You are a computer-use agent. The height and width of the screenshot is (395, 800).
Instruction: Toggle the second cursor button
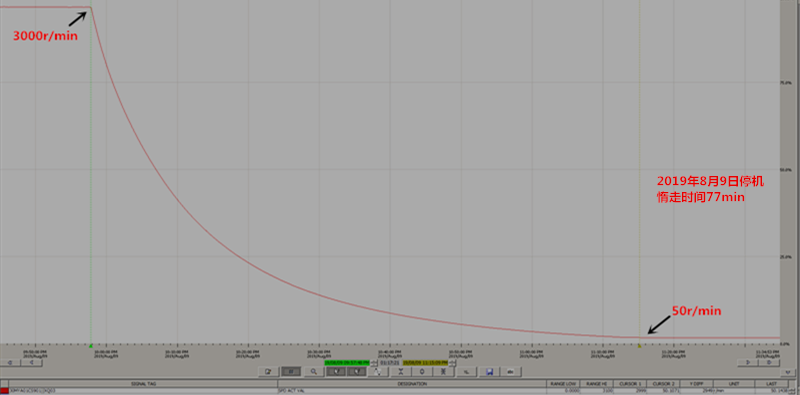point(357,372)
